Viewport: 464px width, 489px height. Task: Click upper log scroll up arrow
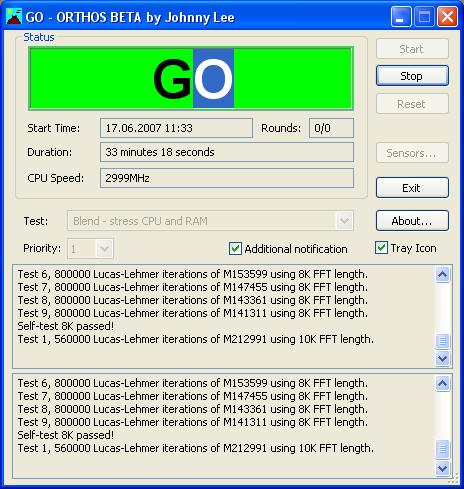point(443,275)
